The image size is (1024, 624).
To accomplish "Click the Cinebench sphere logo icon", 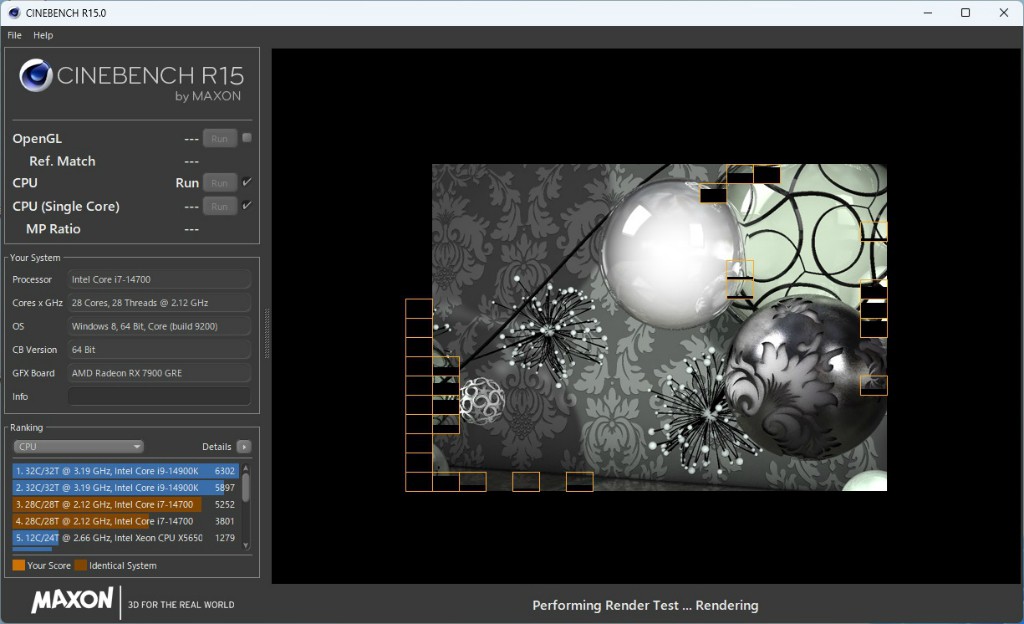I will pyautogui.click(x=36, y=76).
